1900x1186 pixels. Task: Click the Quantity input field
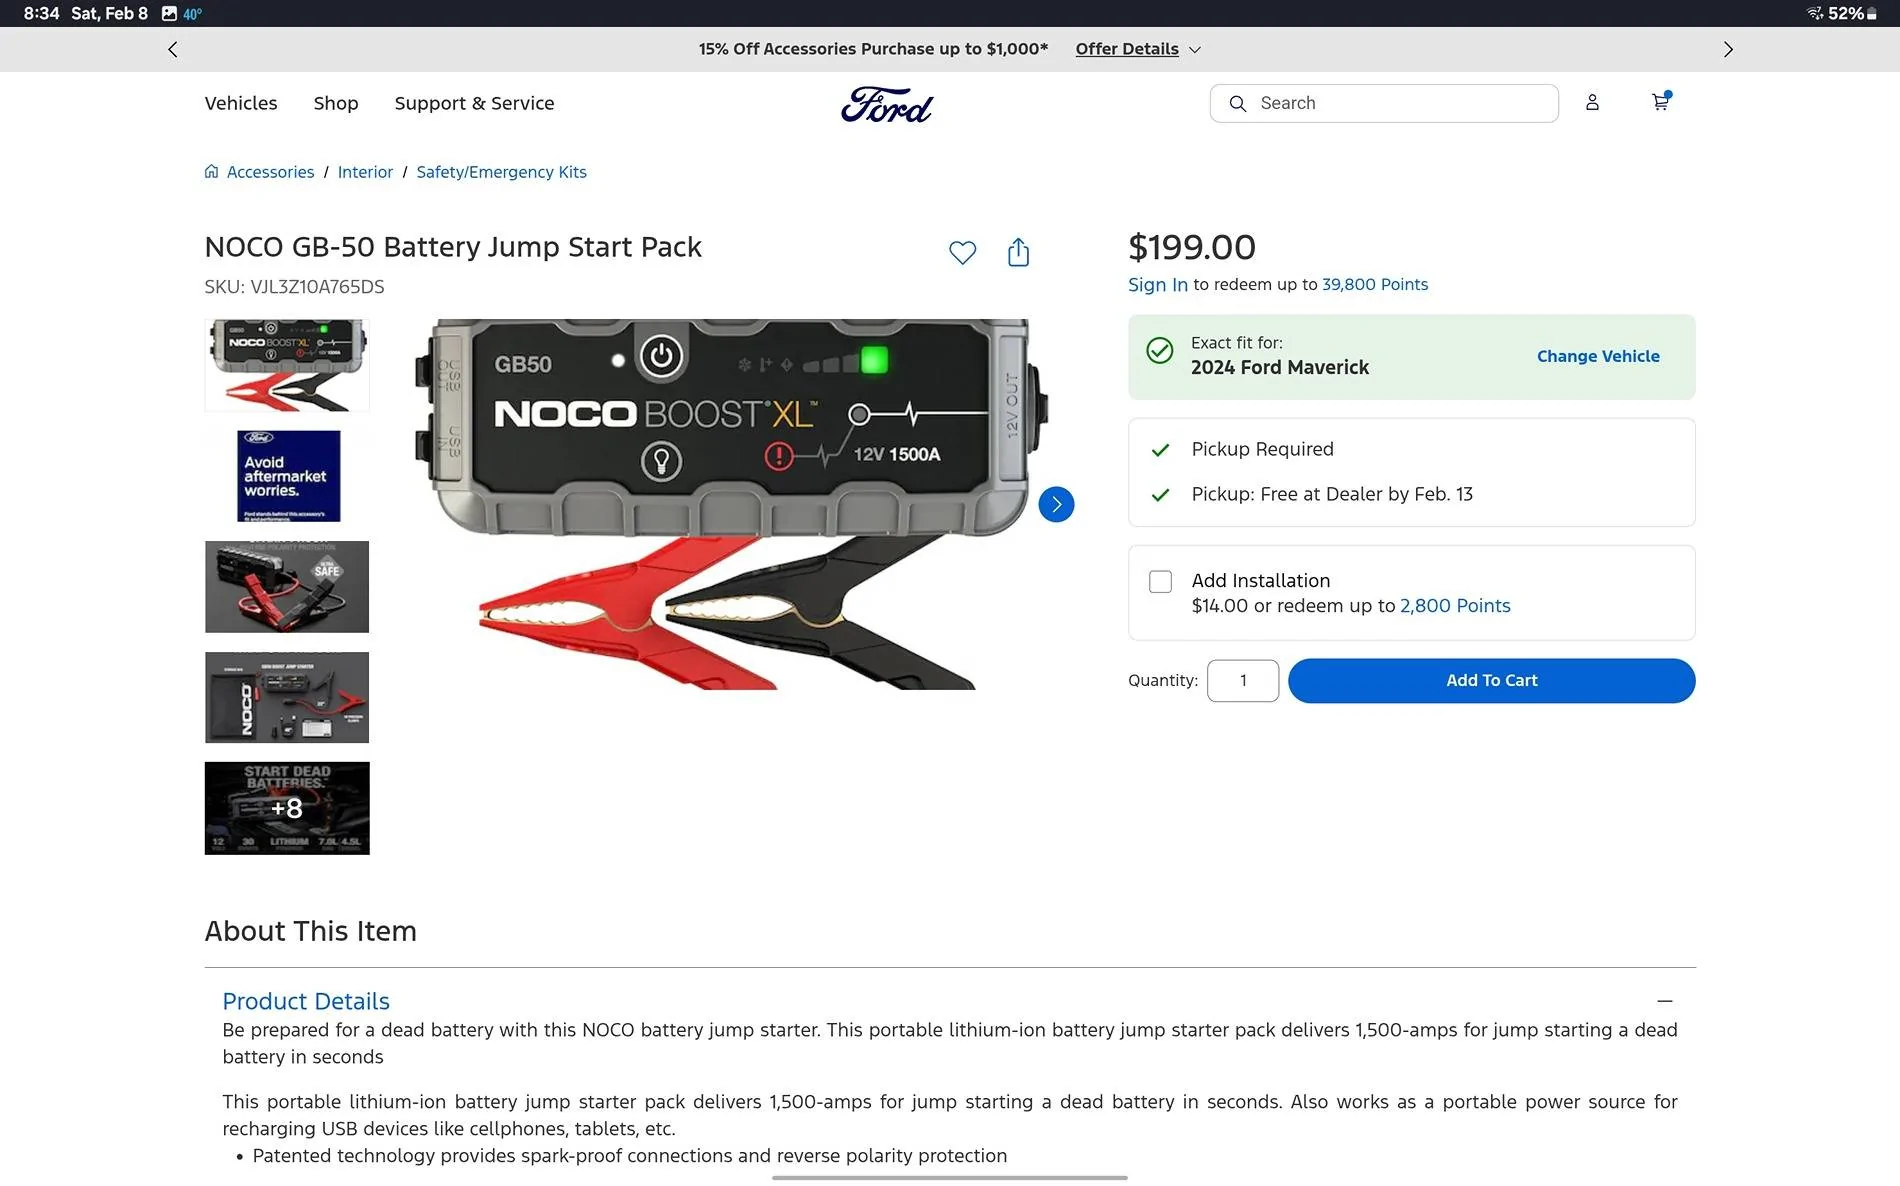1243,681
